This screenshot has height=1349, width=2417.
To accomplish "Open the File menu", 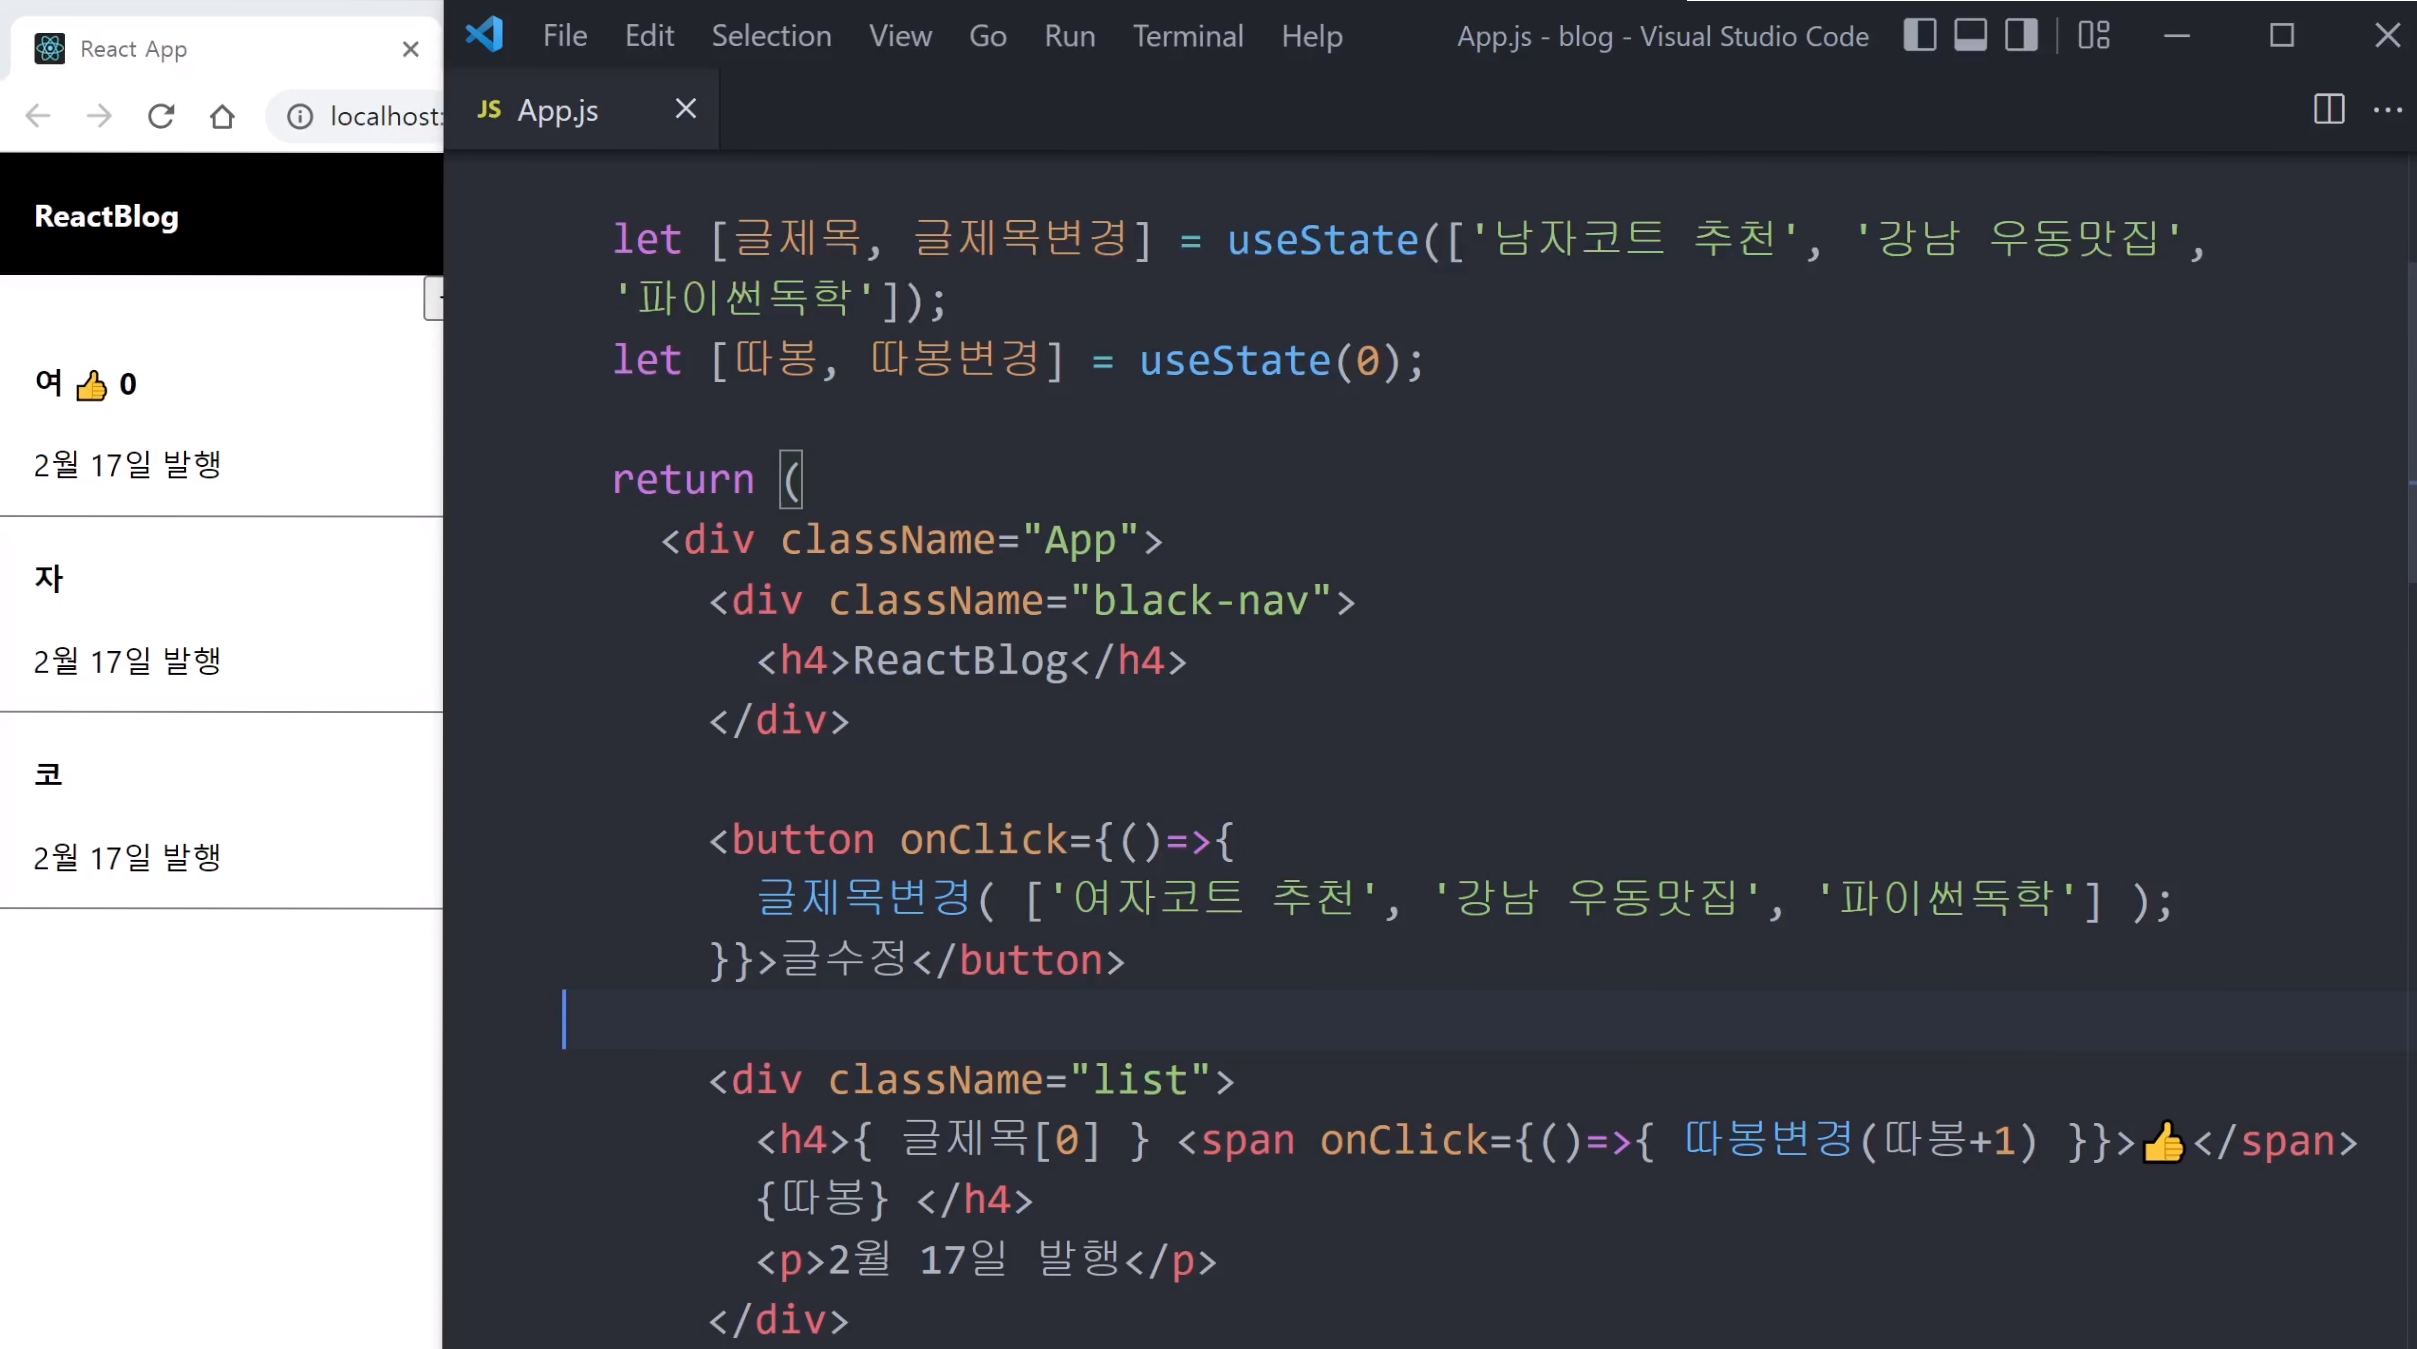I will coord(564,36).
